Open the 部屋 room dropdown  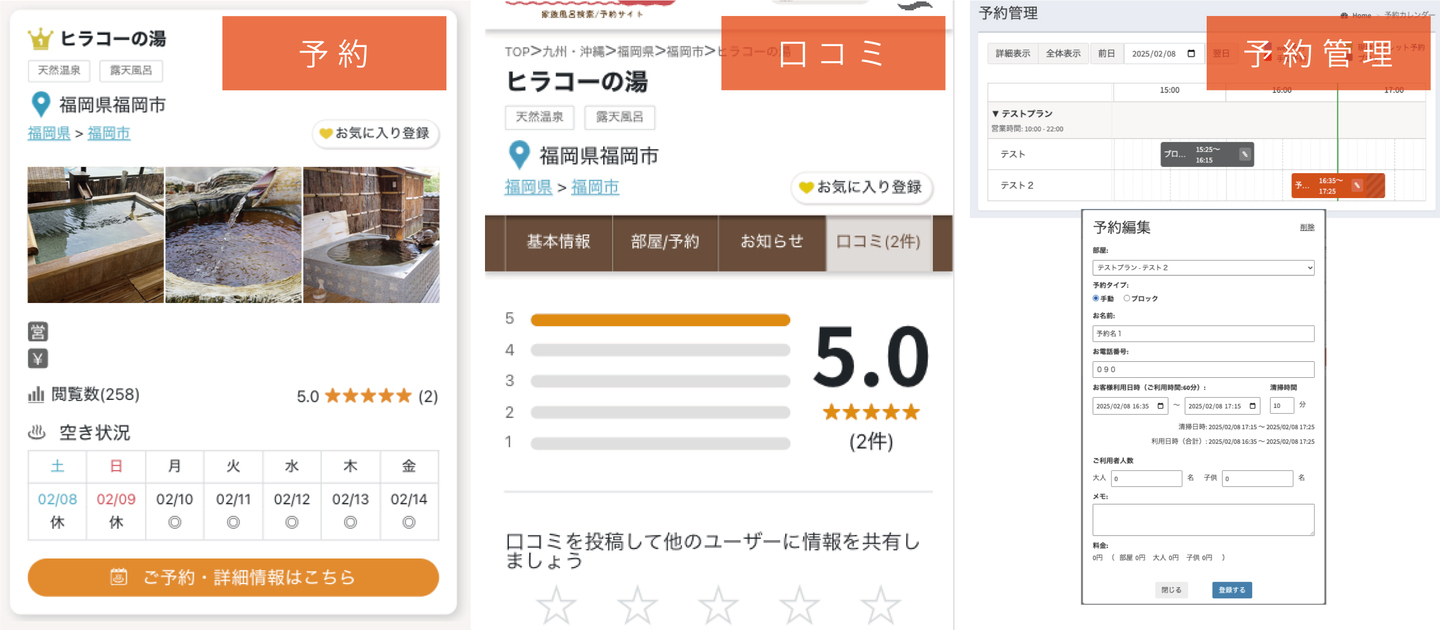point(1203,268)
